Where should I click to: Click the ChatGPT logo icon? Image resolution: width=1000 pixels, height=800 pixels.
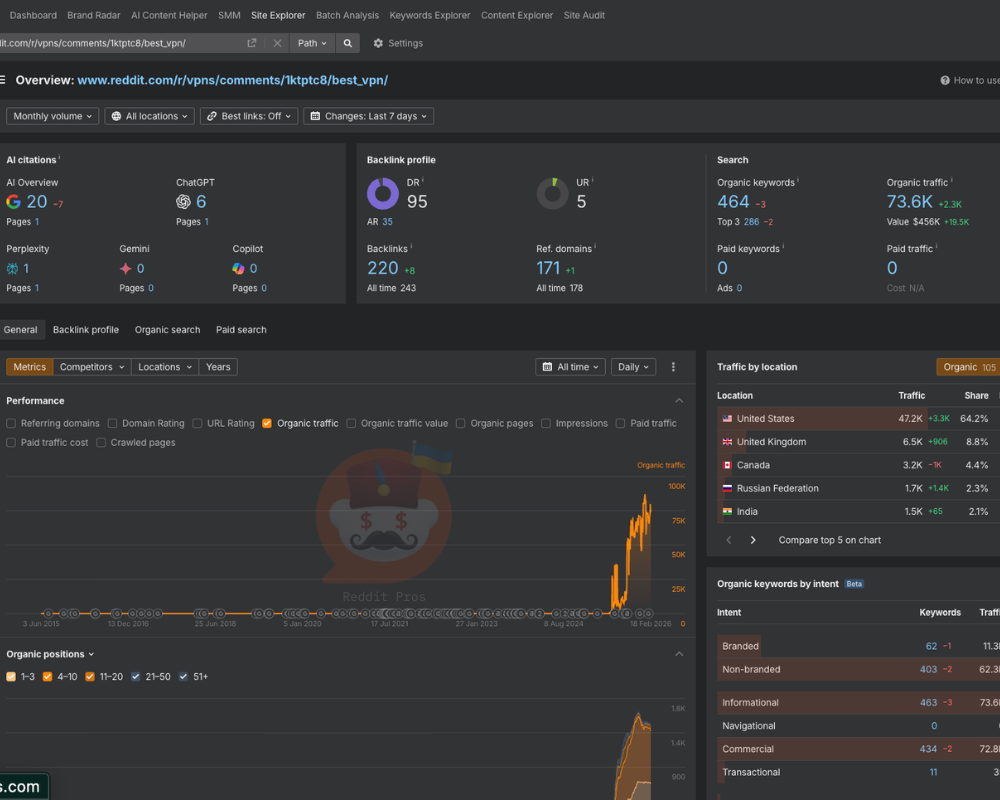(183, 202)
